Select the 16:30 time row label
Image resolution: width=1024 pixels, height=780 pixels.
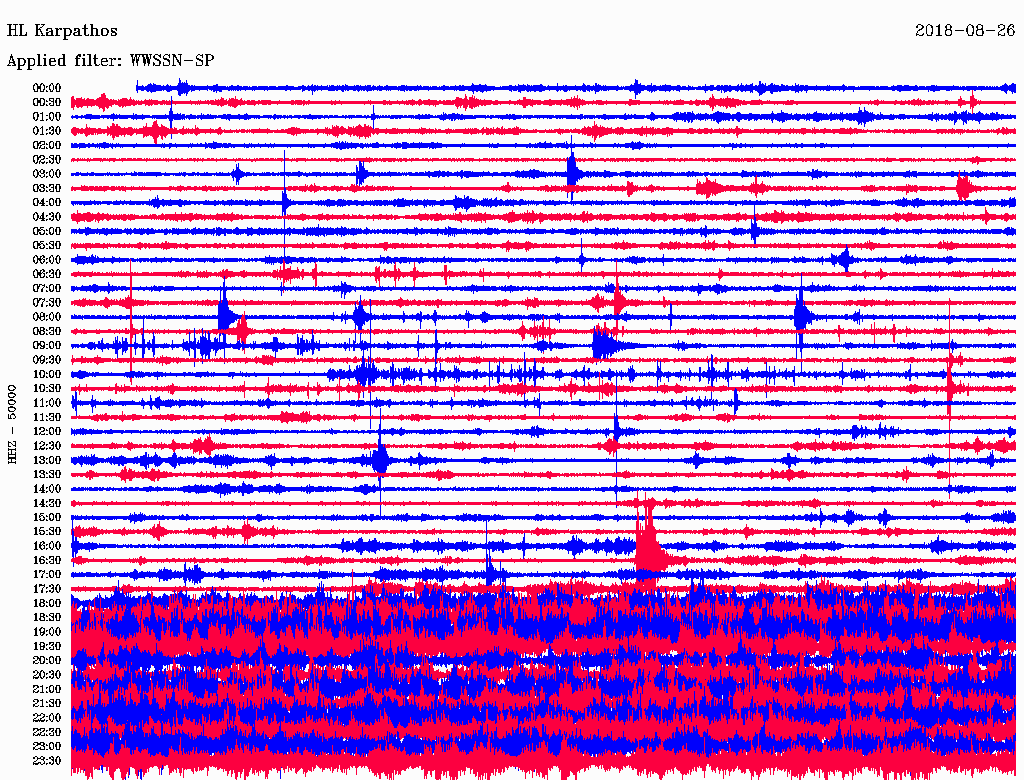pyautogui.click(x=47, y=561)
